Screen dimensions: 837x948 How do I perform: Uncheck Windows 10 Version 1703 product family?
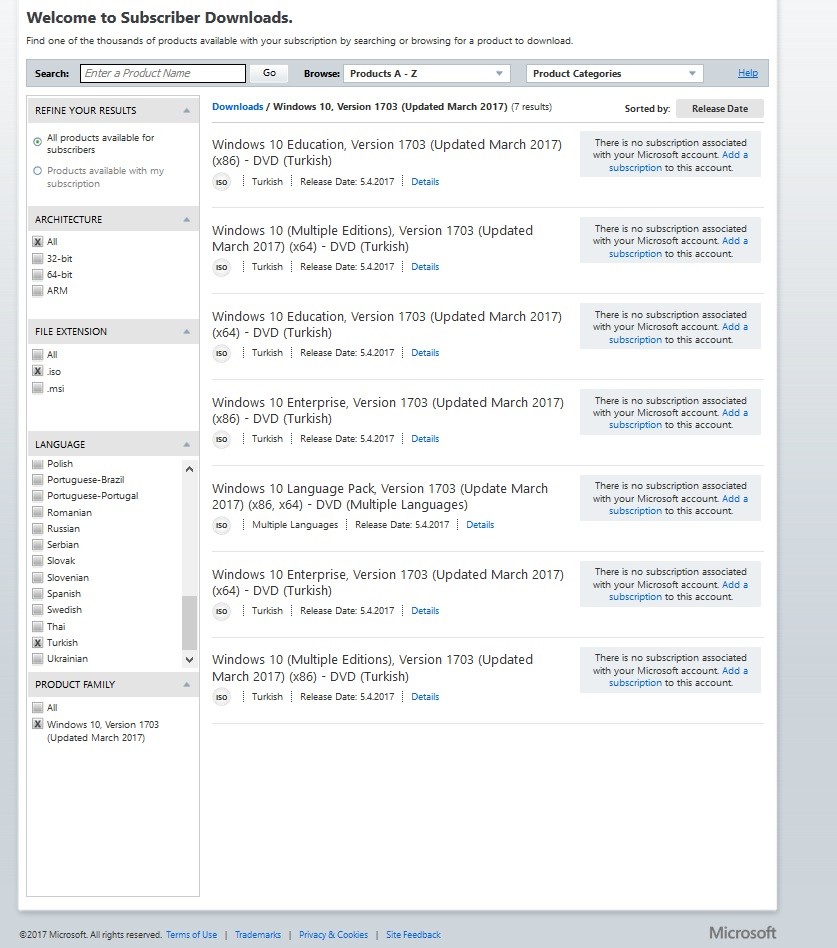pyautogui.click(x=37, y=724)
